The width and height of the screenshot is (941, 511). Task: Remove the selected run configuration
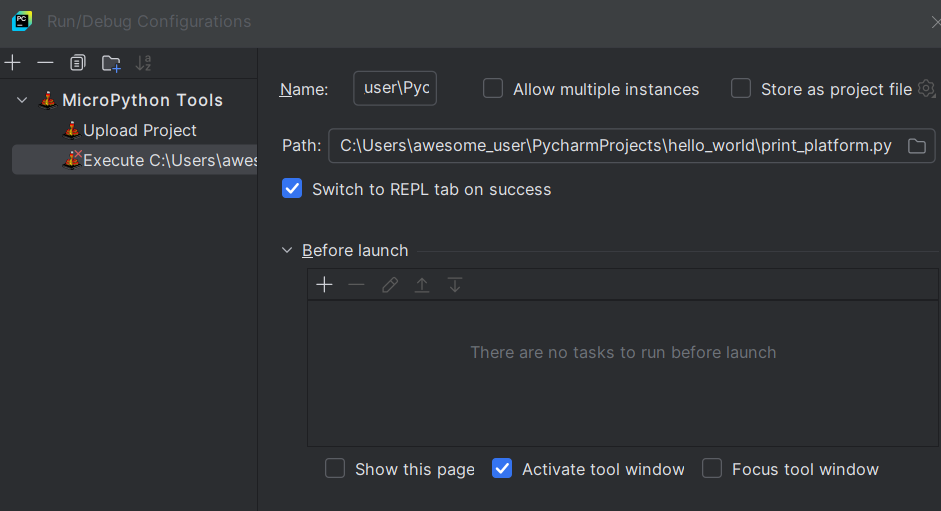tap(45, 63)
